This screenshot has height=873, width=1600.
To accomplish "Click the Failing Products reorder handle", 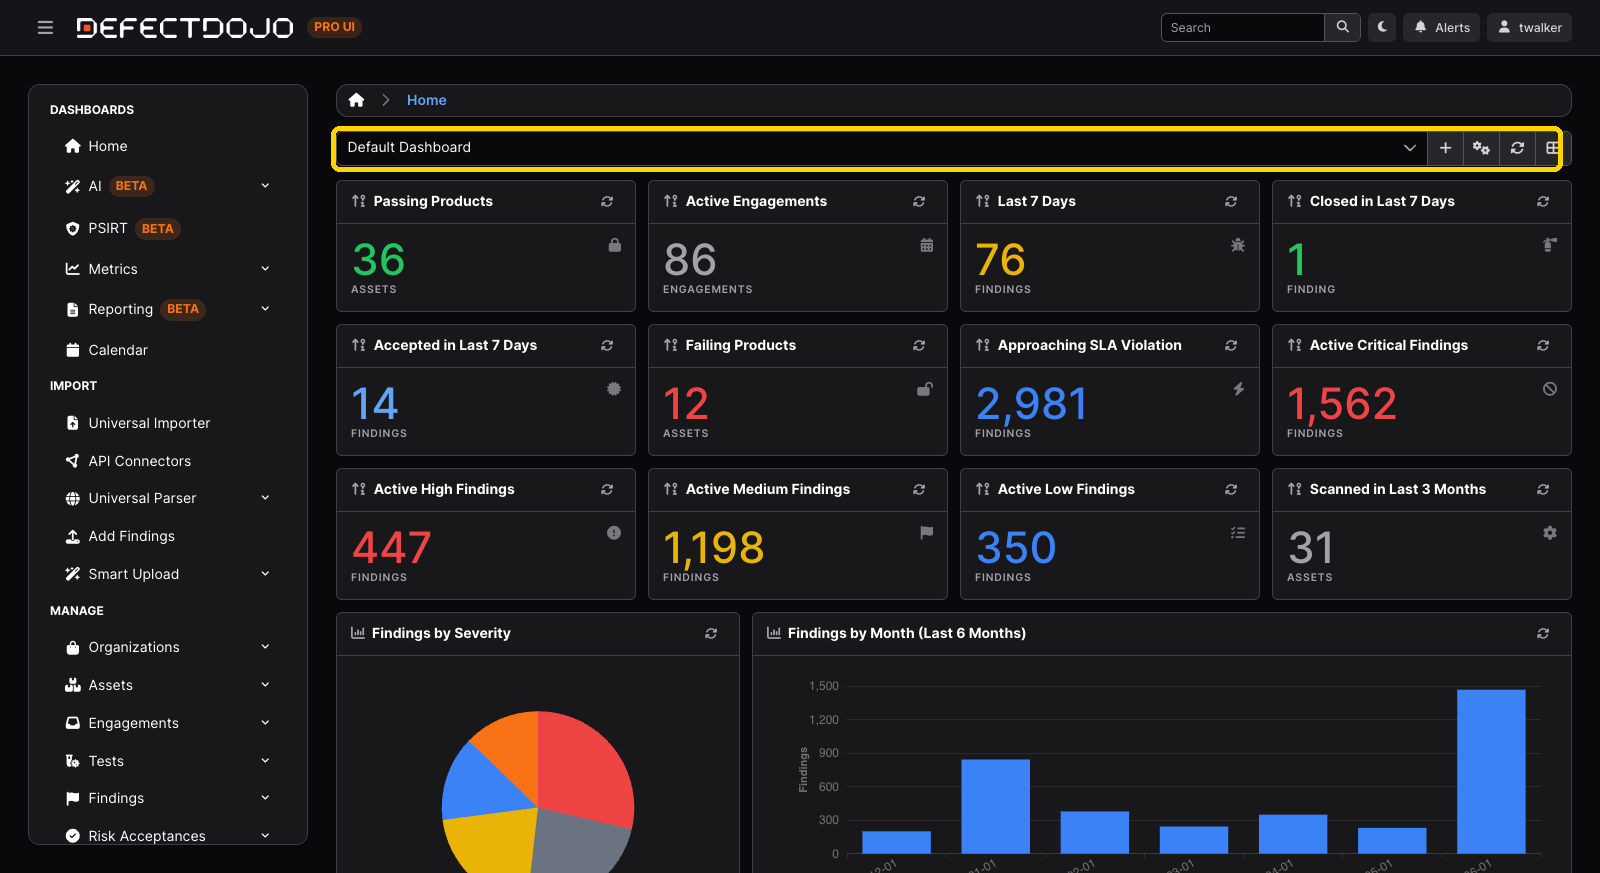I will (671, 345).
